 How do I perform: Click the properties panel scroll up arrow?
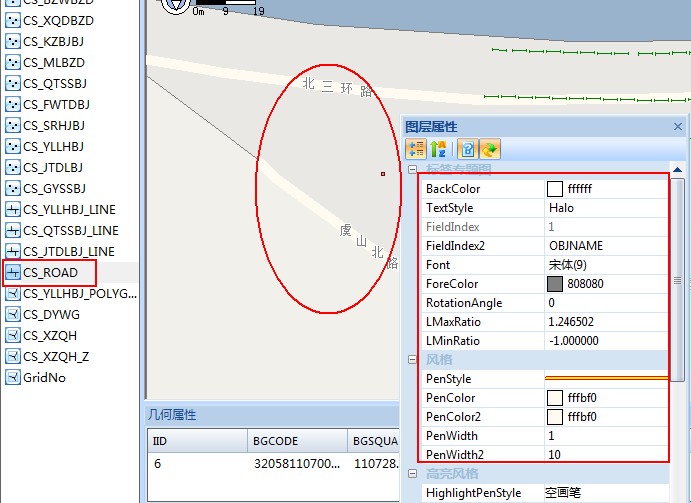coord(678,170)
